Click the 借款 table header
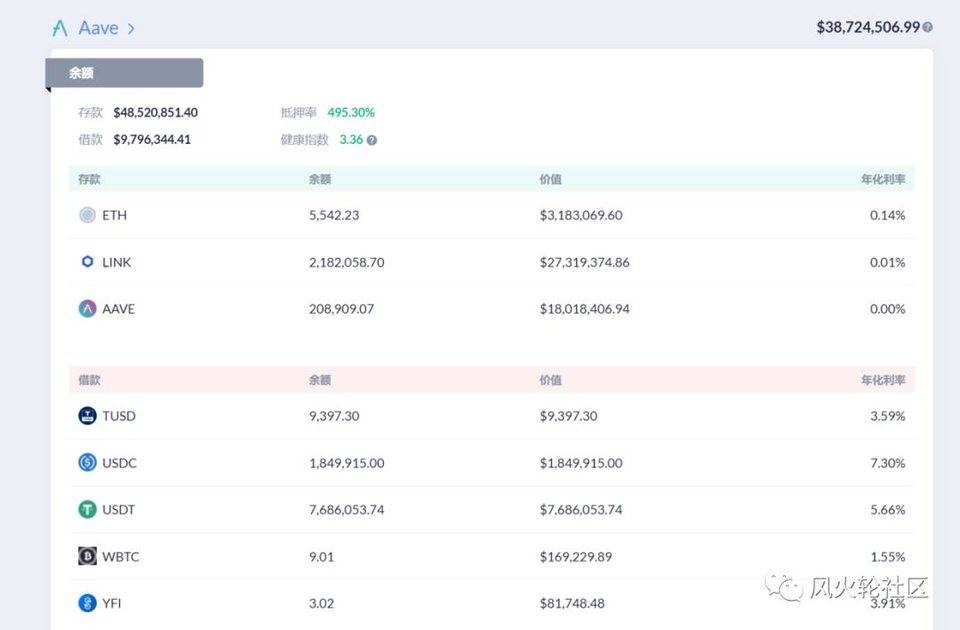Image resolution: width=960 pixels, height=630 pixels. click(x=90, y=381)
